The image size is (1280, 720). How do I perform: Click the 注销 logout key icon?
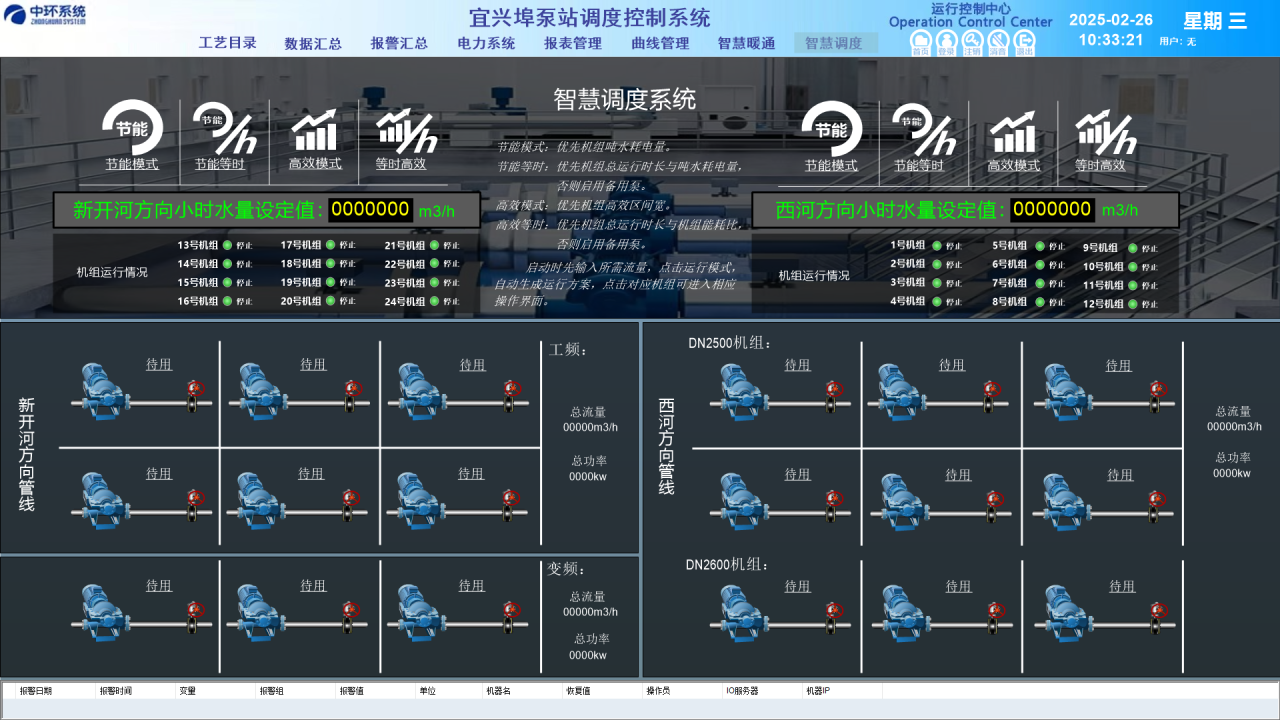[x=972, y=42]
